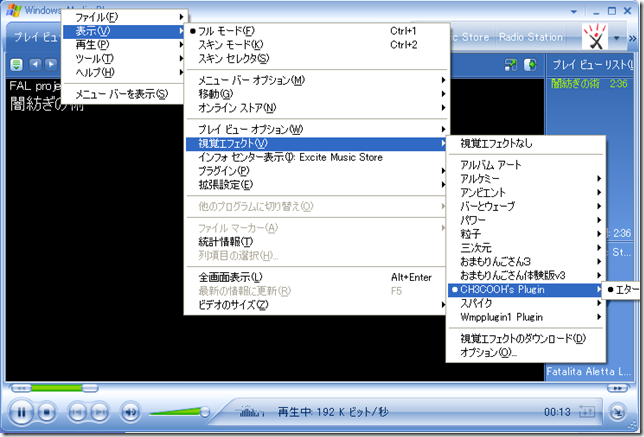Choose アルバム アート visualization
This screenshot has height=437, width=644.
[526, 165]
